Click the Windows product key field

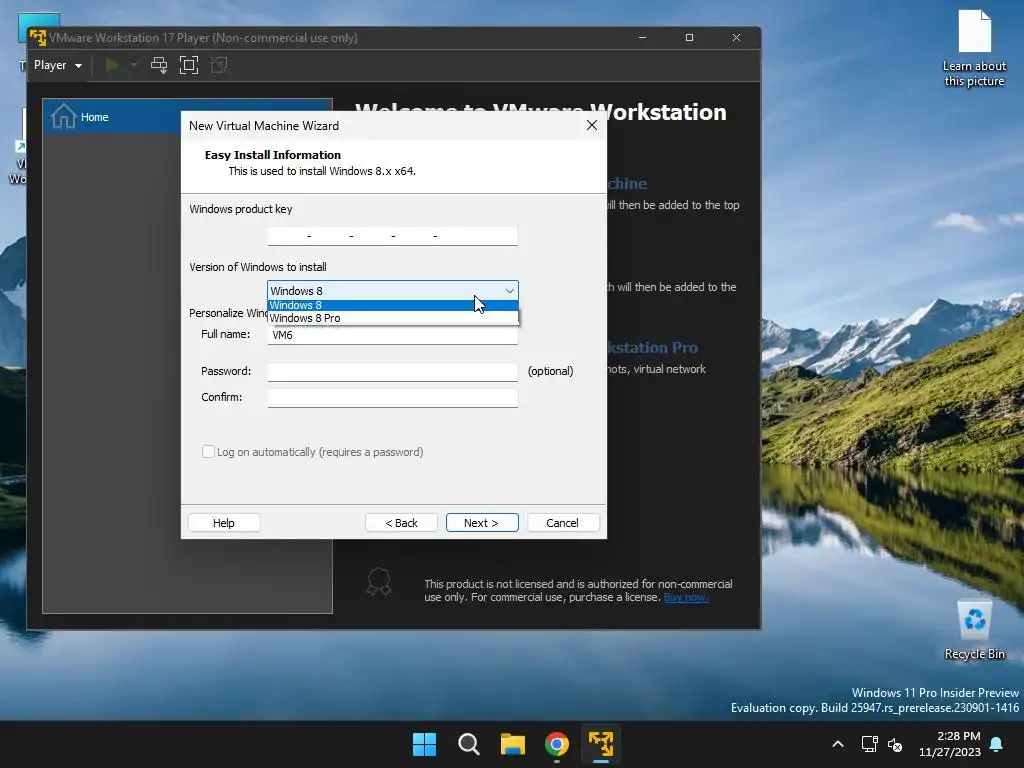(x=392, y=236)
